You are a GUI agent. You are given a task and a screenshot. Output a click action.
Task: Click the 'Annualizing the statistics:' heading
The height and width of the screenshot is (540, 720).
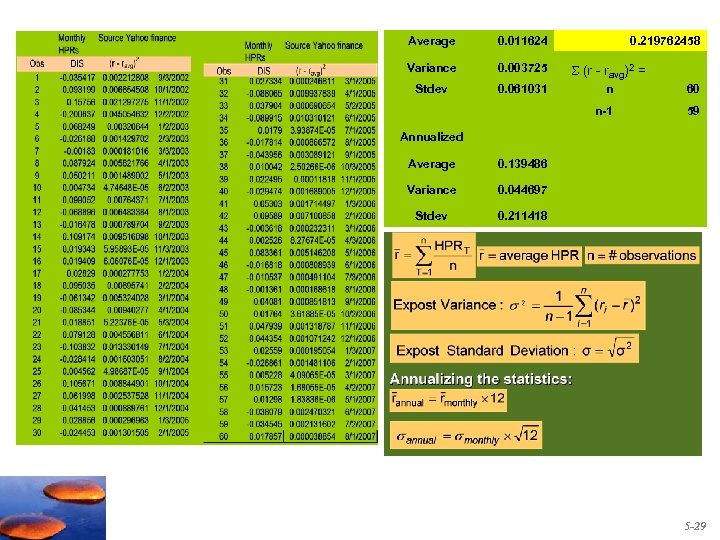click(x=481, y=379)
